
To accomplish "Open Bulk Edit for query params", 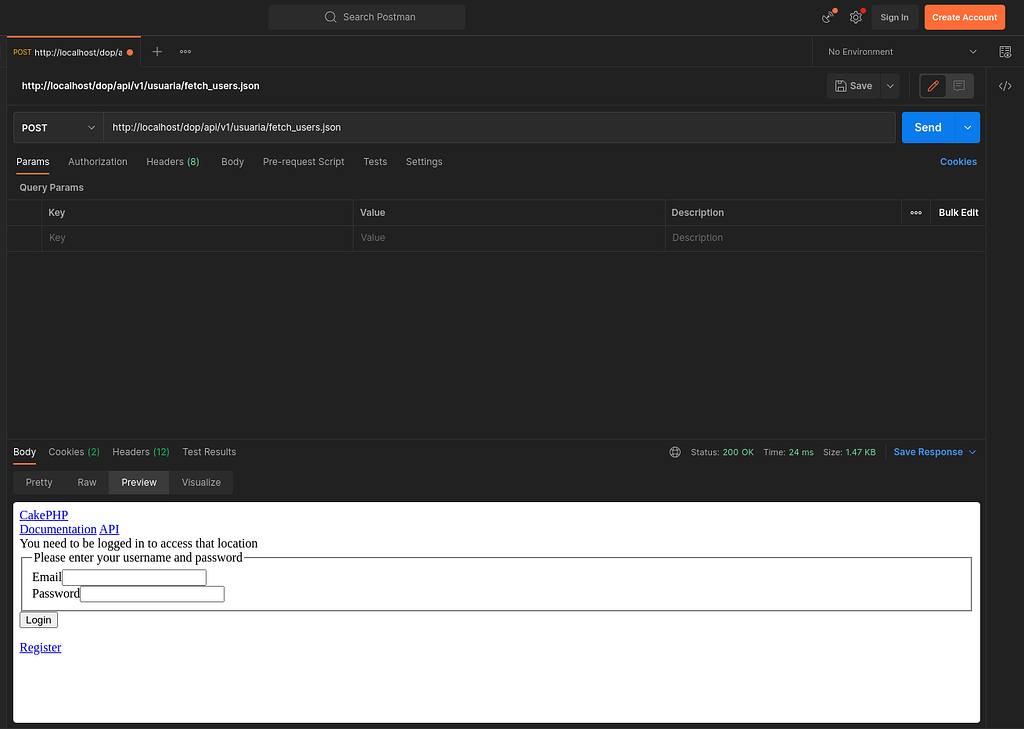I will tap(957, 212).
